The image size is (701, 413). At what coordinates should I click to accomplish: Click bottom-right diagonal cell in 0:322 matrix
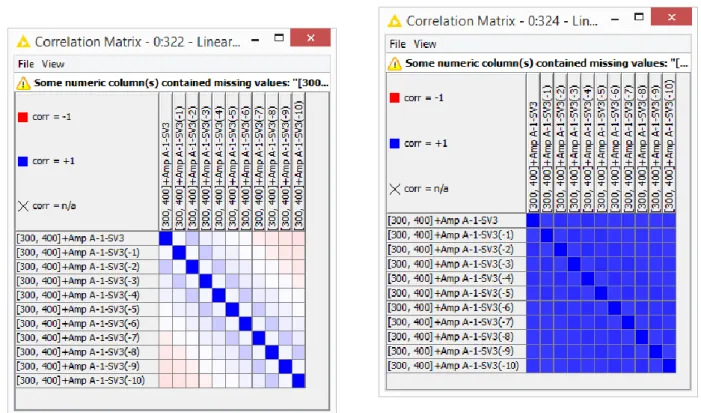(299, 381)
